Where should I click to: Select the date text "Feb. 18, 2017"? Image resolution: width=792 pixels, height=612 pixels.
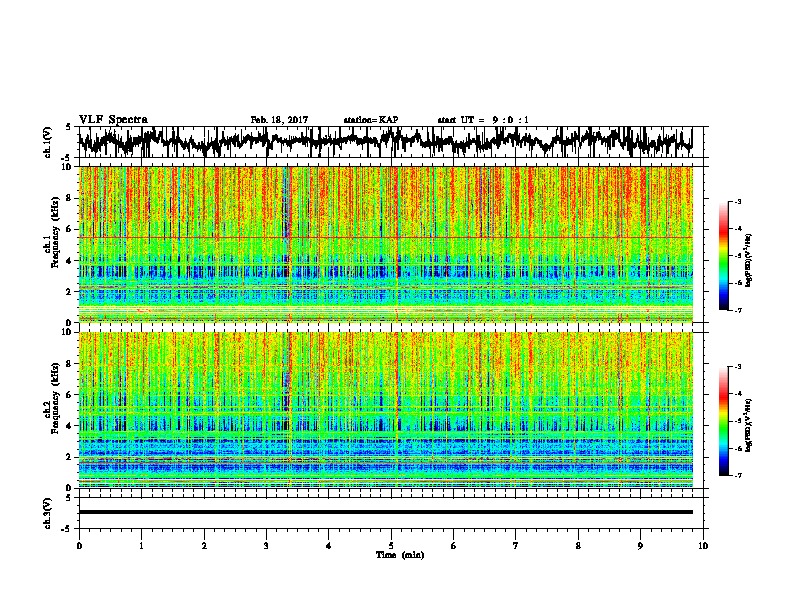(x=279, y=120)
